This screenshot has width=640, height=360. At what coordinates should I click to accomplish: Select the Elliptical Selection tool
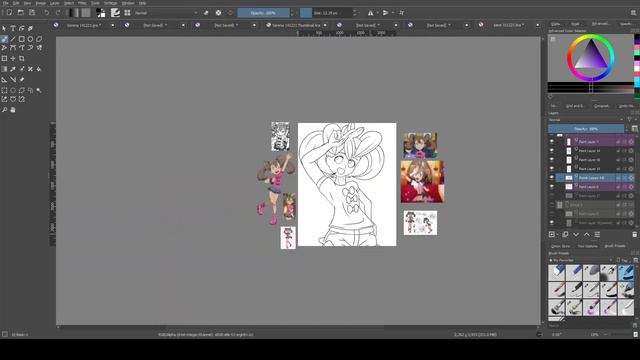[13, 90]
